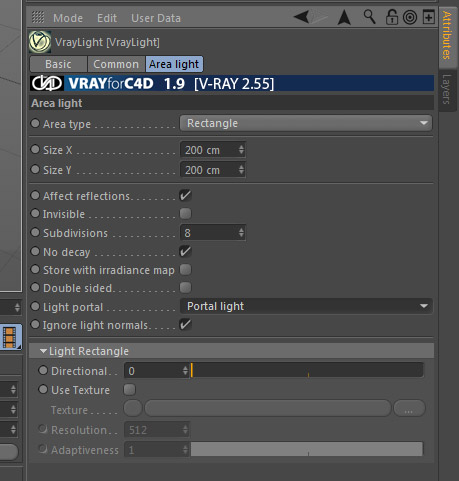Open the Mode menu
Screen dimensions: 459x481
pyautogui.click(x=68, y=18)
